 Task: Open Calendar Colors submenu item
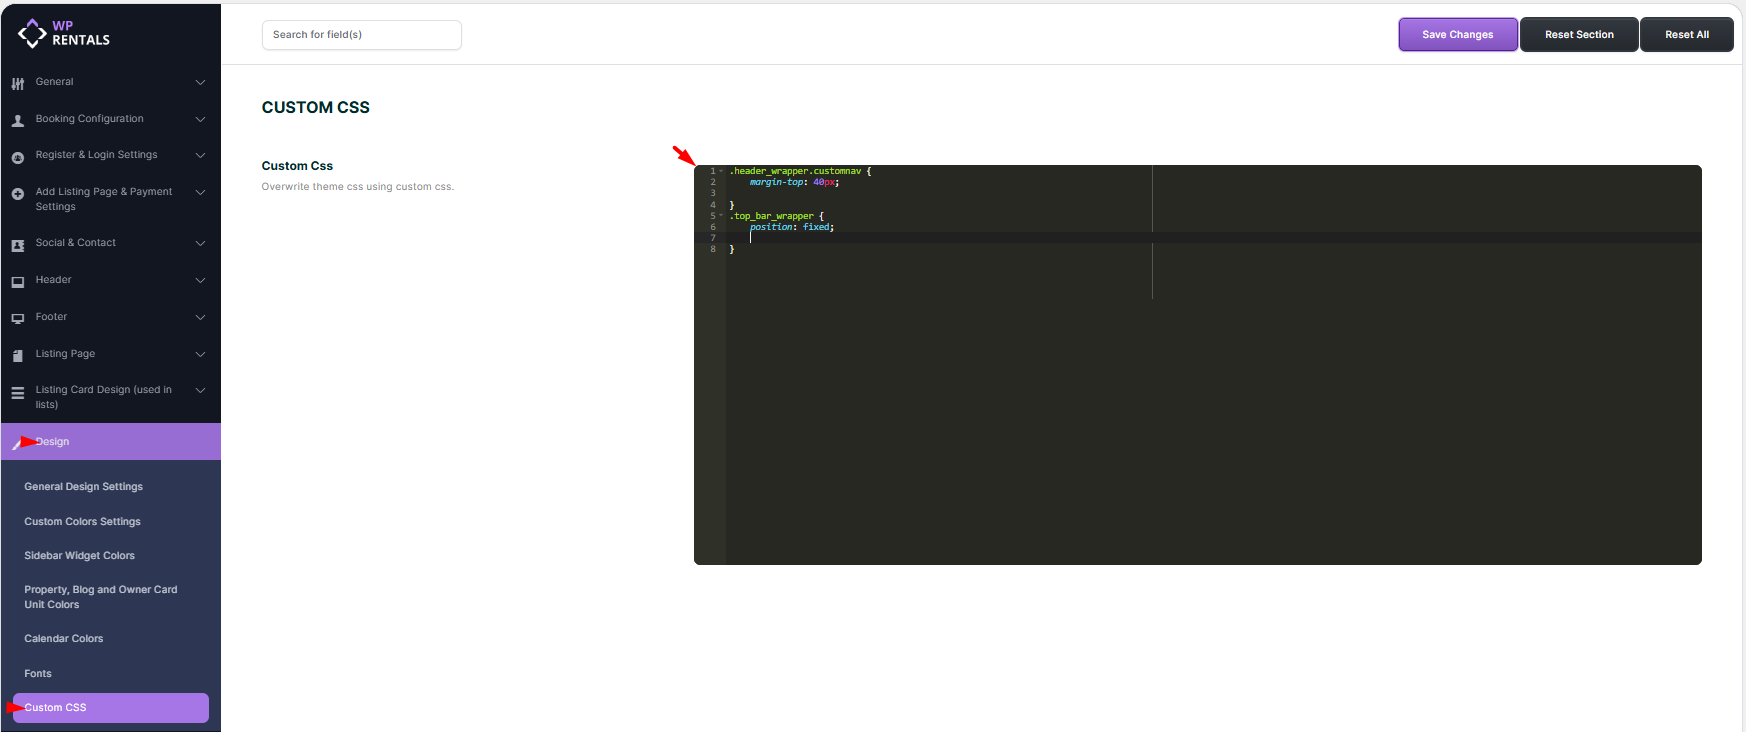tap(64, 639)
